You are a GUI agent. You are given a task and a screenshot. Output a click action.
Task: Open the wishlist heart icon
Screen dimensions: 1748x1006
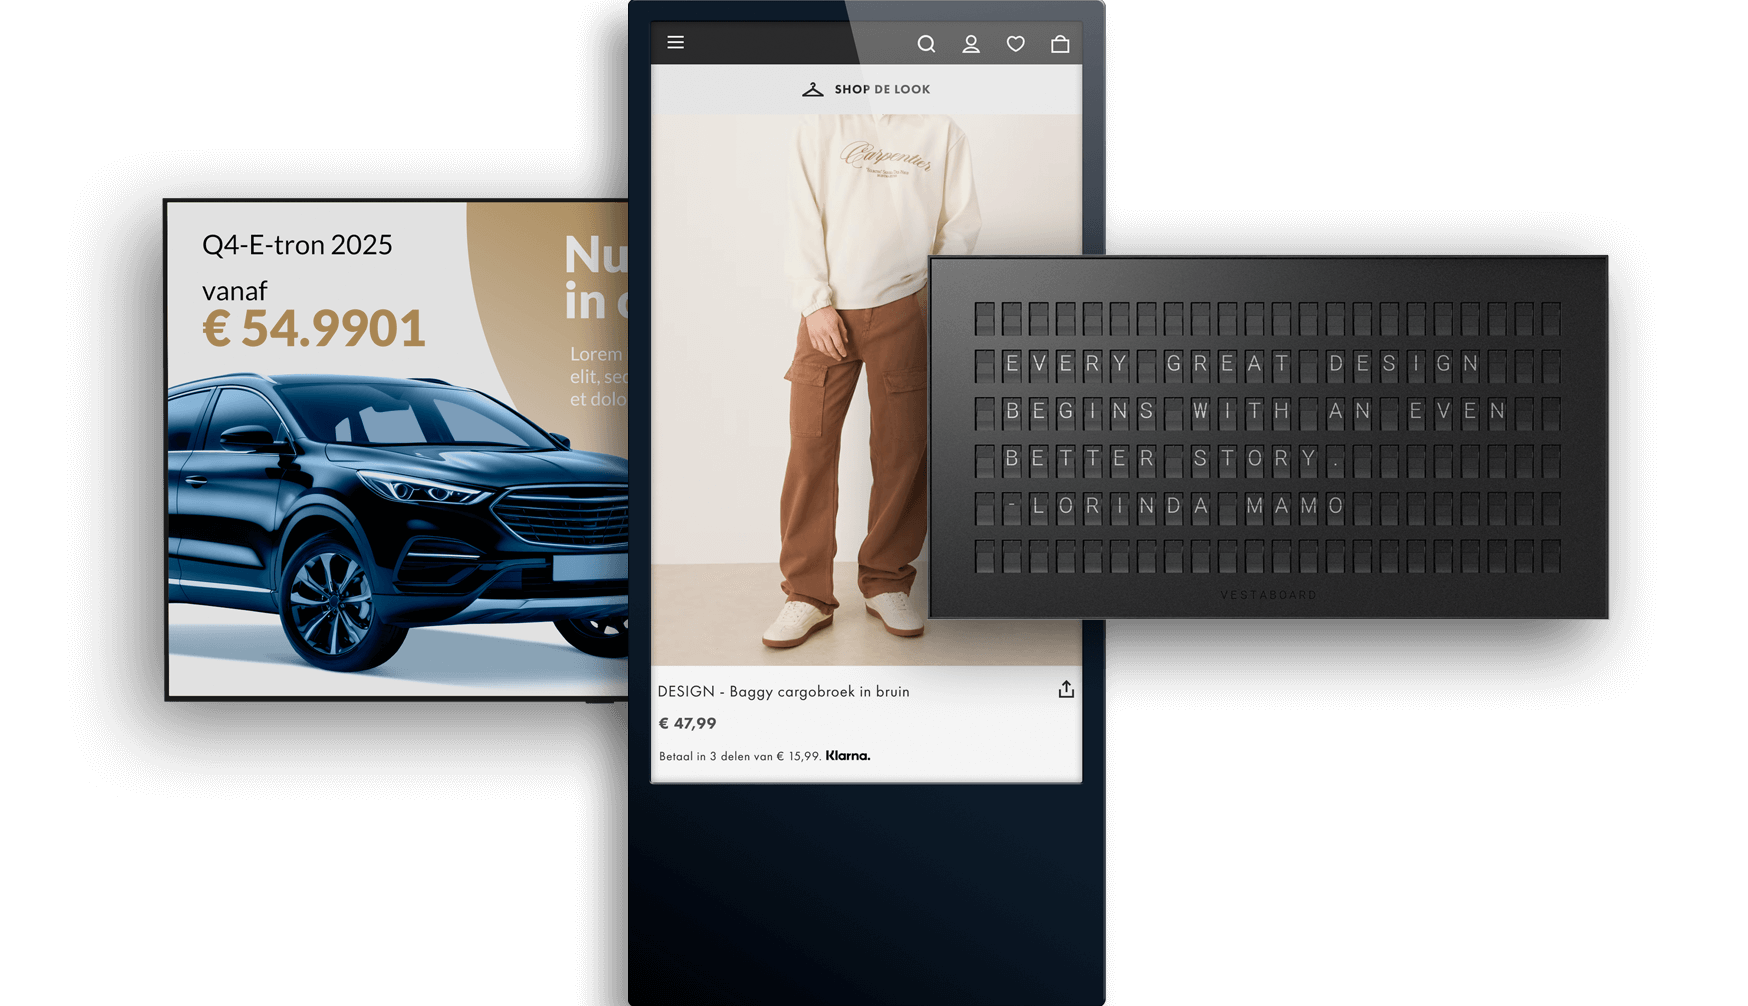point(1015,44)
